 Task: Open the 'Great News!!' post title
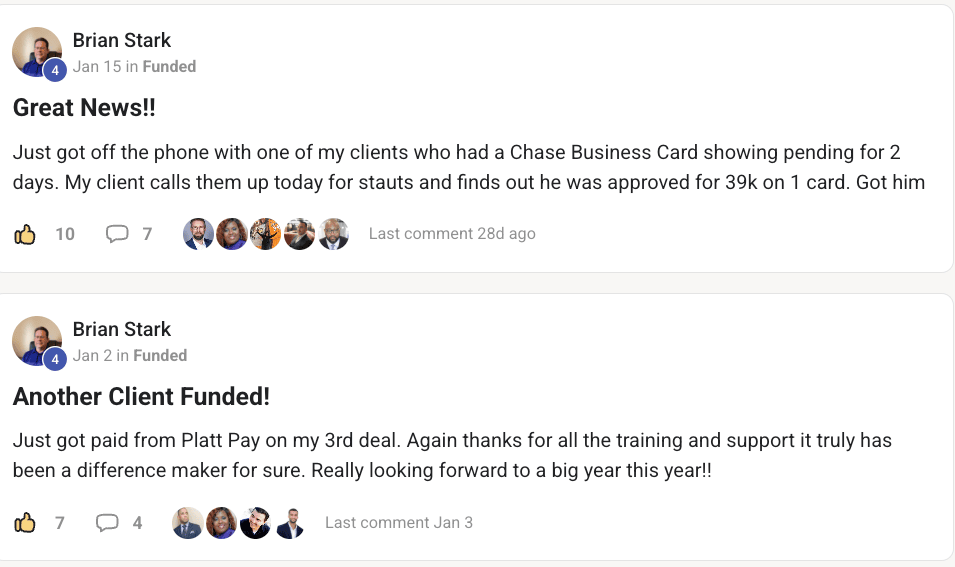[84, 108]
